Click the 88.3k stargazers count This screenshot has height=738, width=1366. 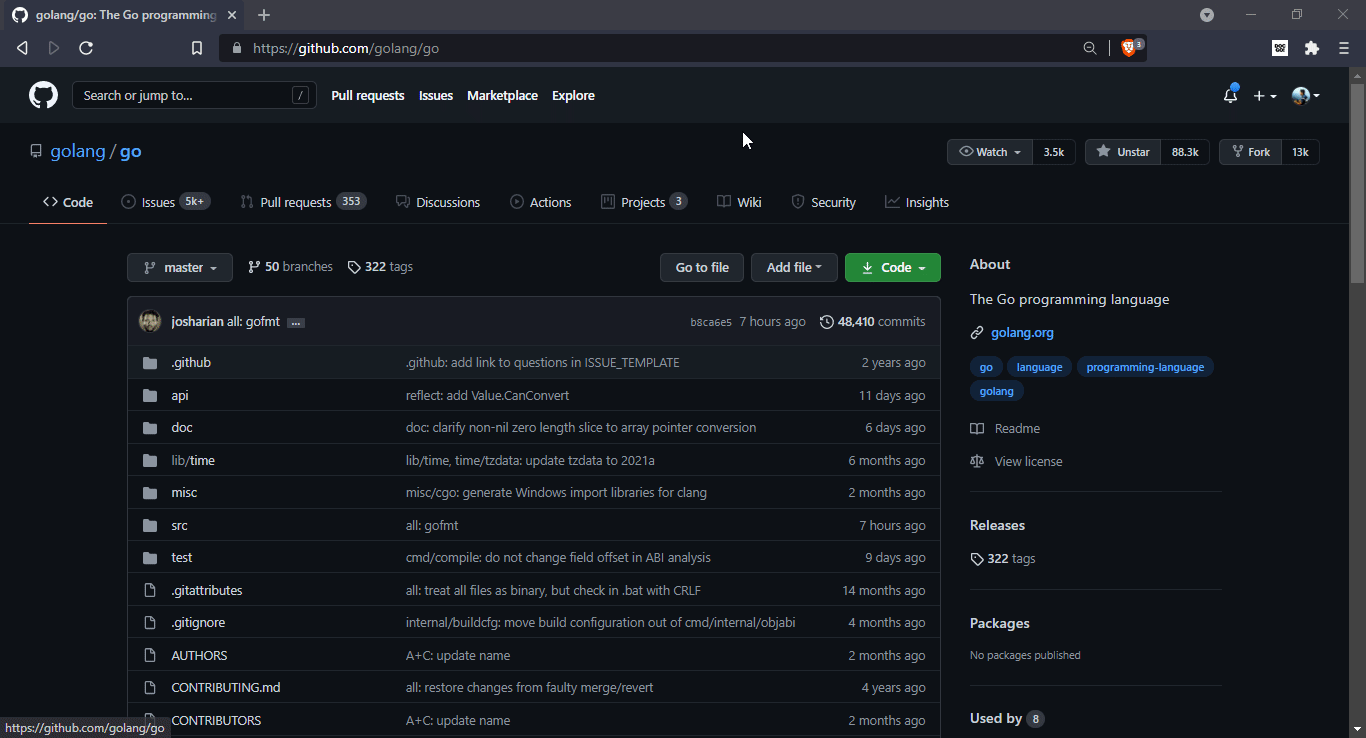coord(1185,152)
